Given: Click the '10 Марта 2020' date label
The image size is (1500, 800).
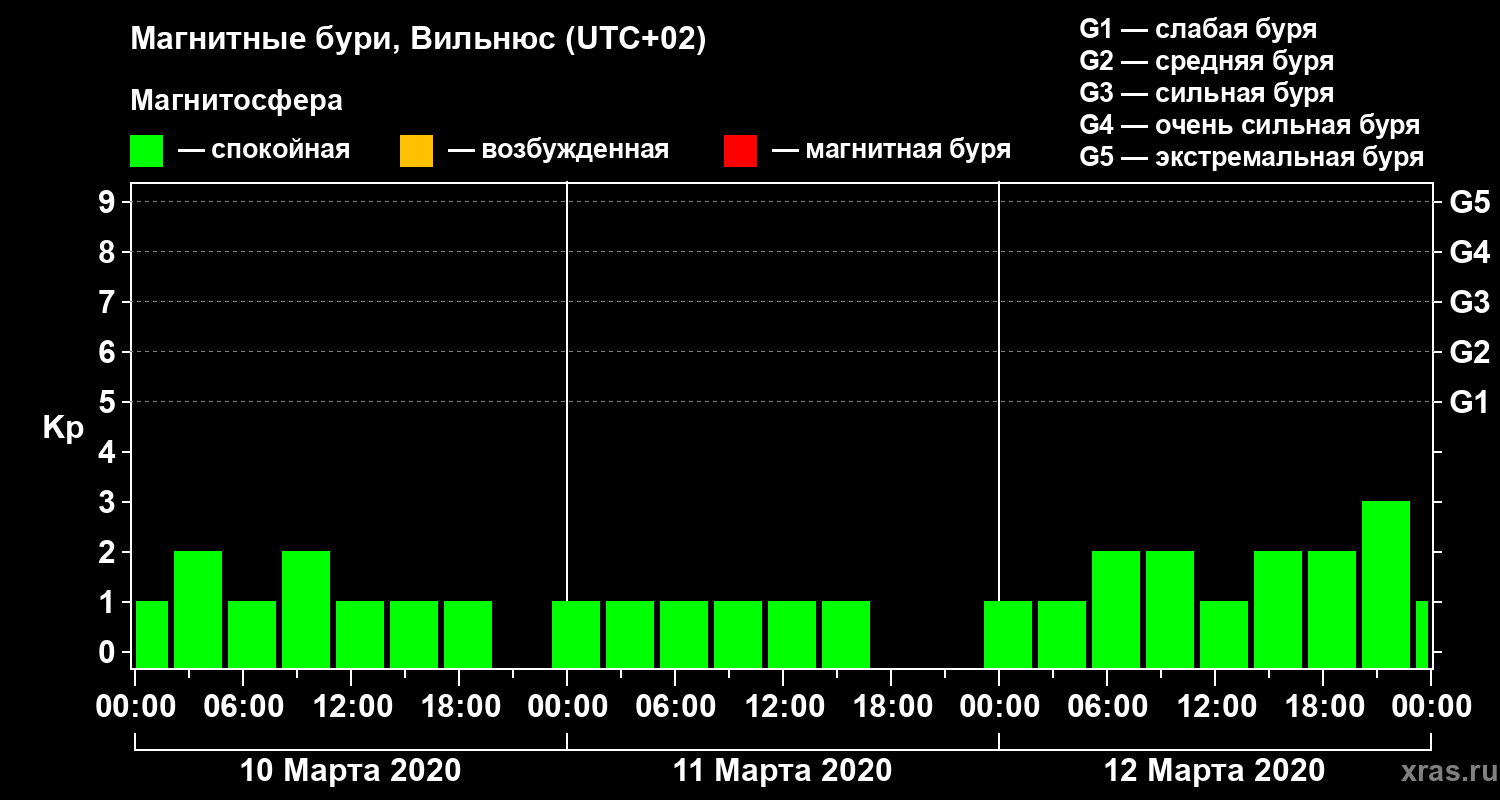Looking at the screenshot, I should [351, 771].
